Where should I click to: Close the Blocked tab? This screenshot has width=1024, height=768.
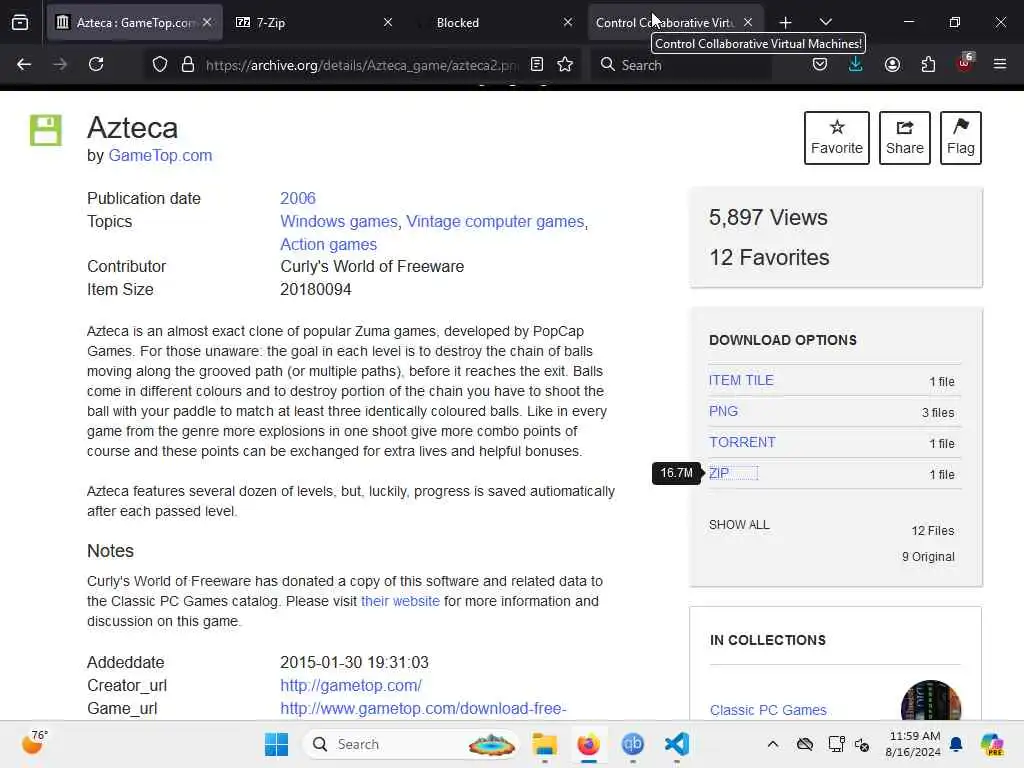click(x=568, y=22)
